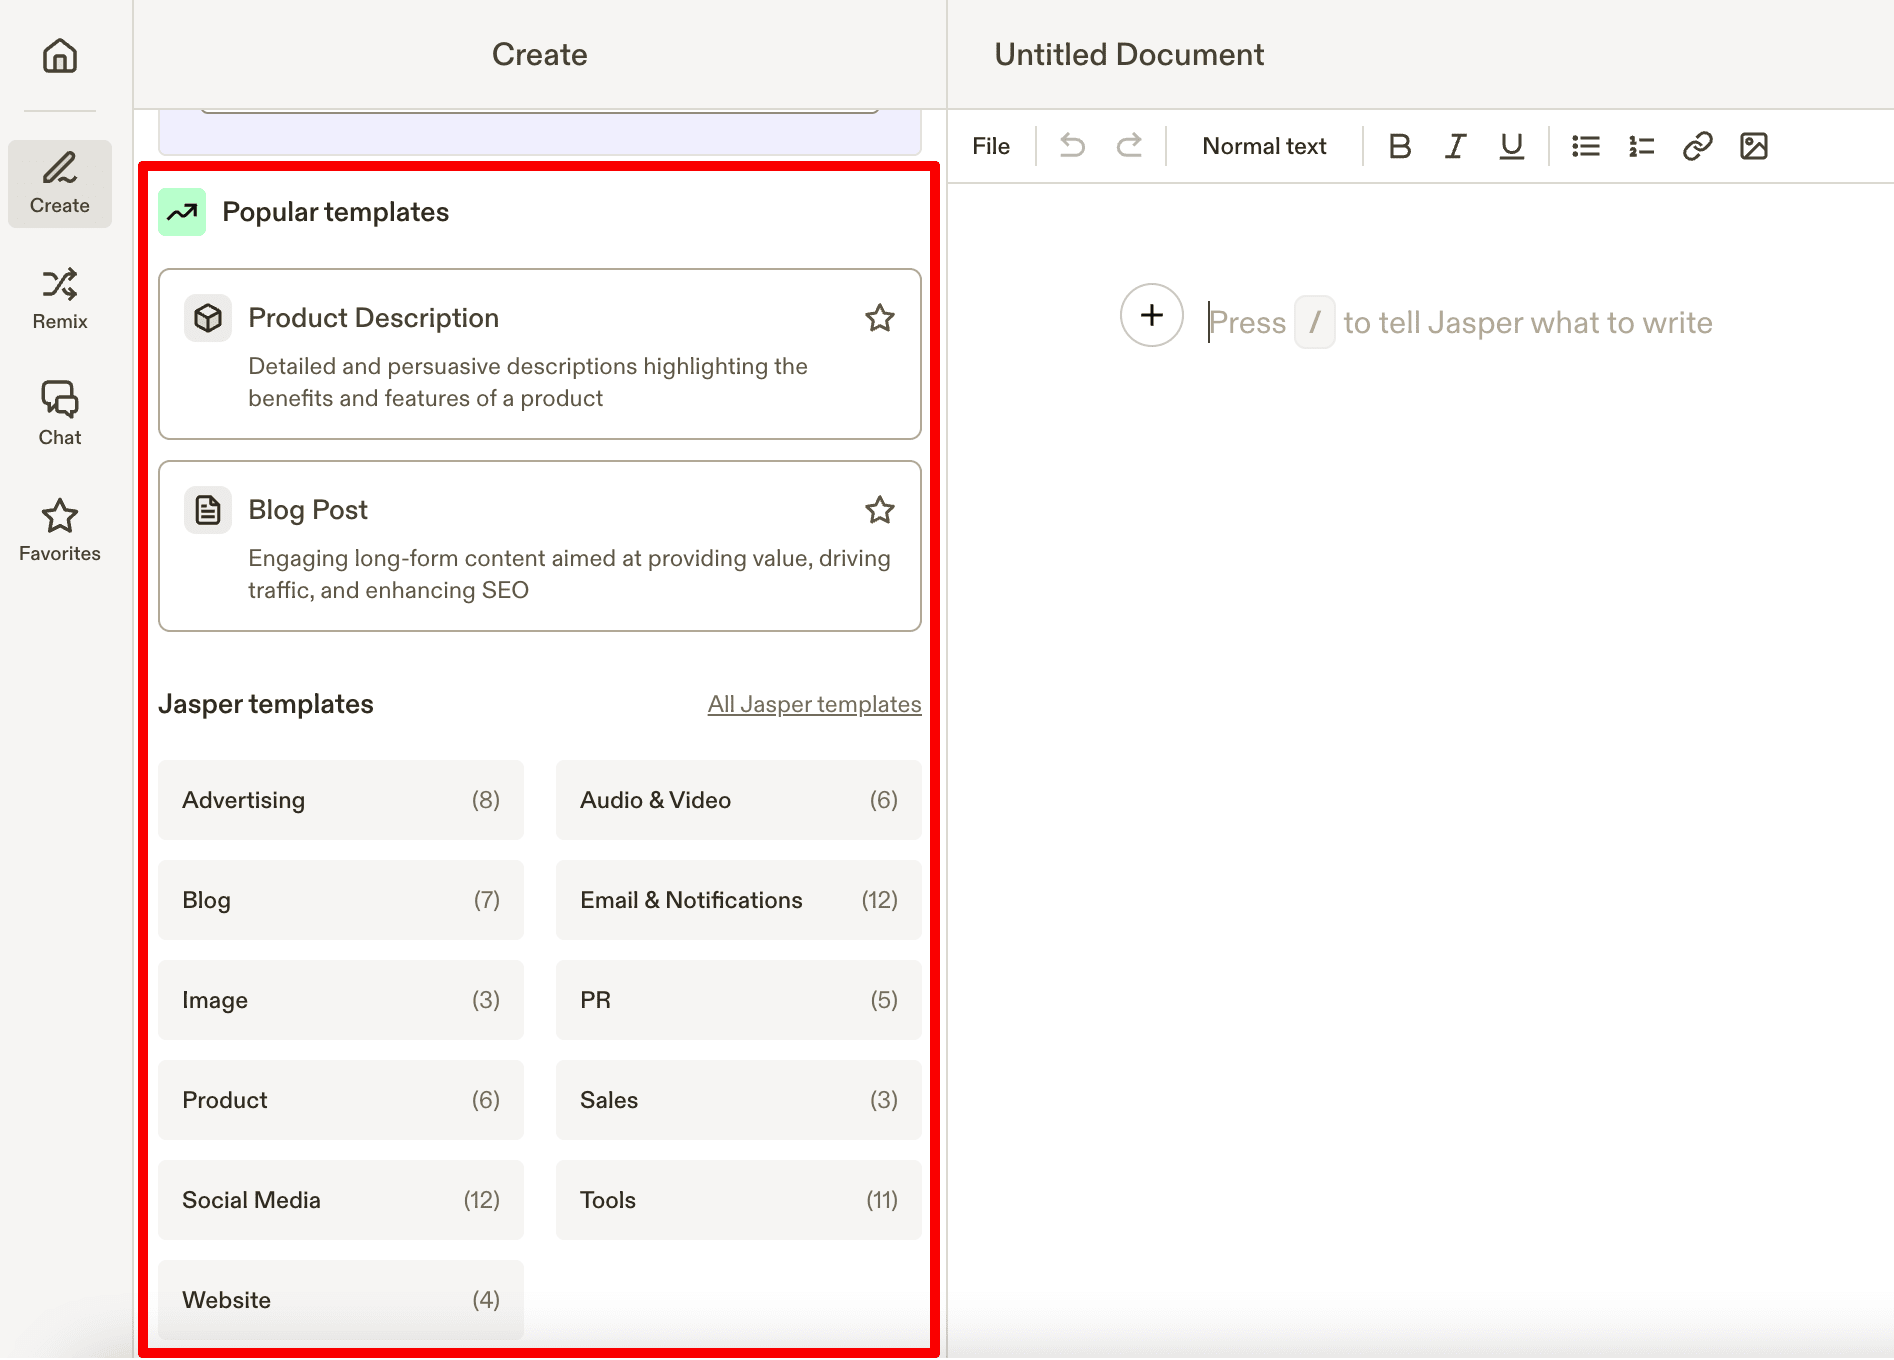The width and height of the screenshot is (1894, 1360).
Task: Open All Jasper templates link
Action: point(814,704)
